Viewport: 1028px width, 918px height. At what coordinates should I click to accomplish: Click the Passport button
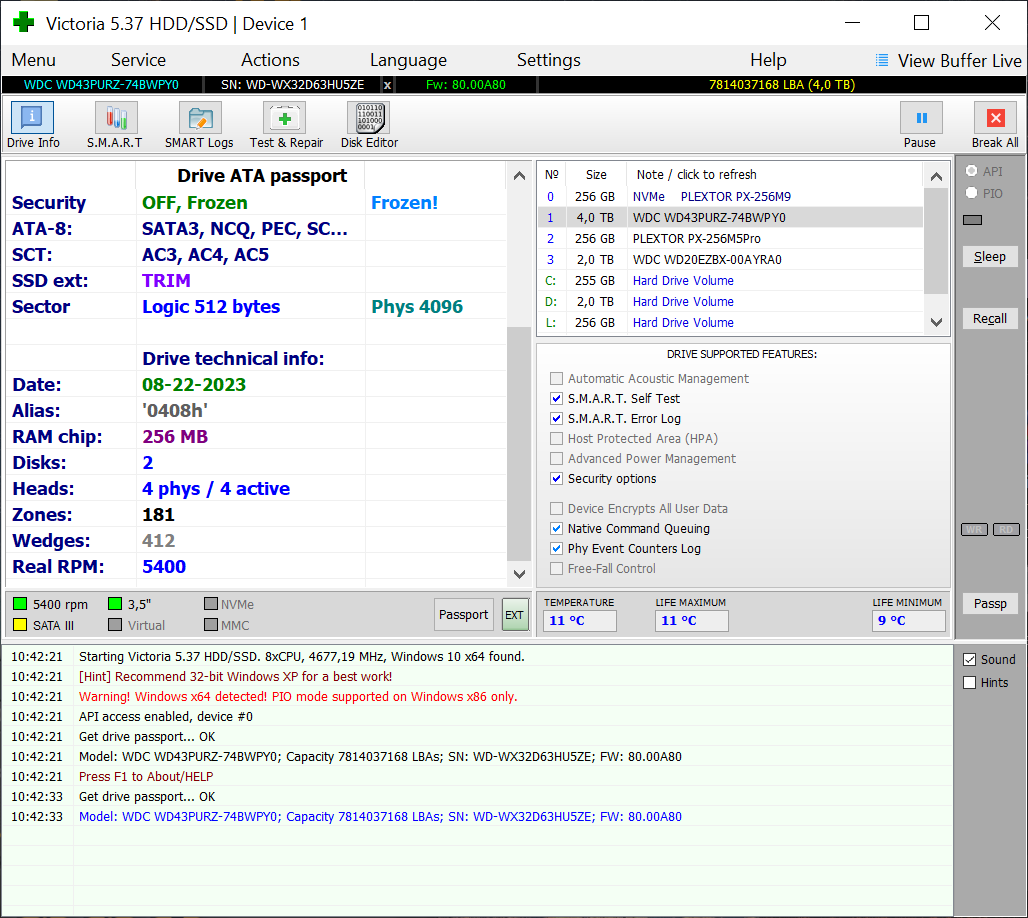tap(464, 615)
